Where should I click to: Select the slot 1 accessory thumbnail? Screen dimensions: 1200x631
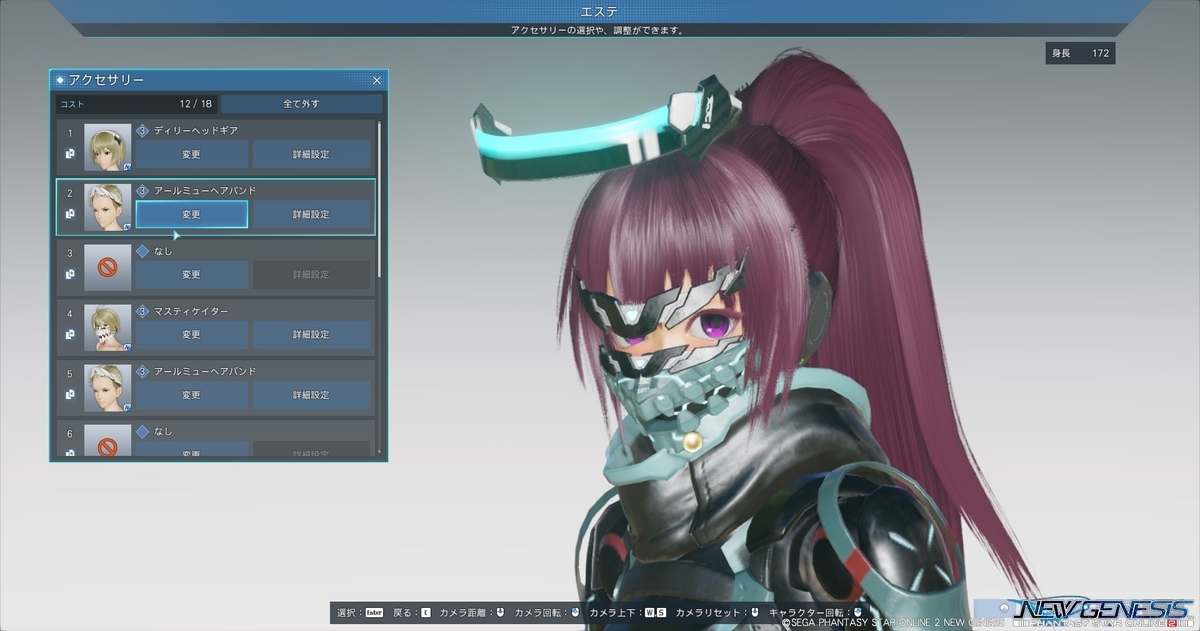coord(107,145)
